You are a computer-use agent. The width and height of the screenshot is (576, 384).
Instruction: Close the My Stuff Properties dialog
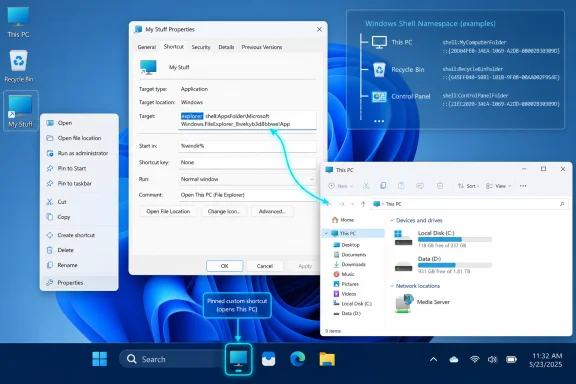tap(319, 29)
